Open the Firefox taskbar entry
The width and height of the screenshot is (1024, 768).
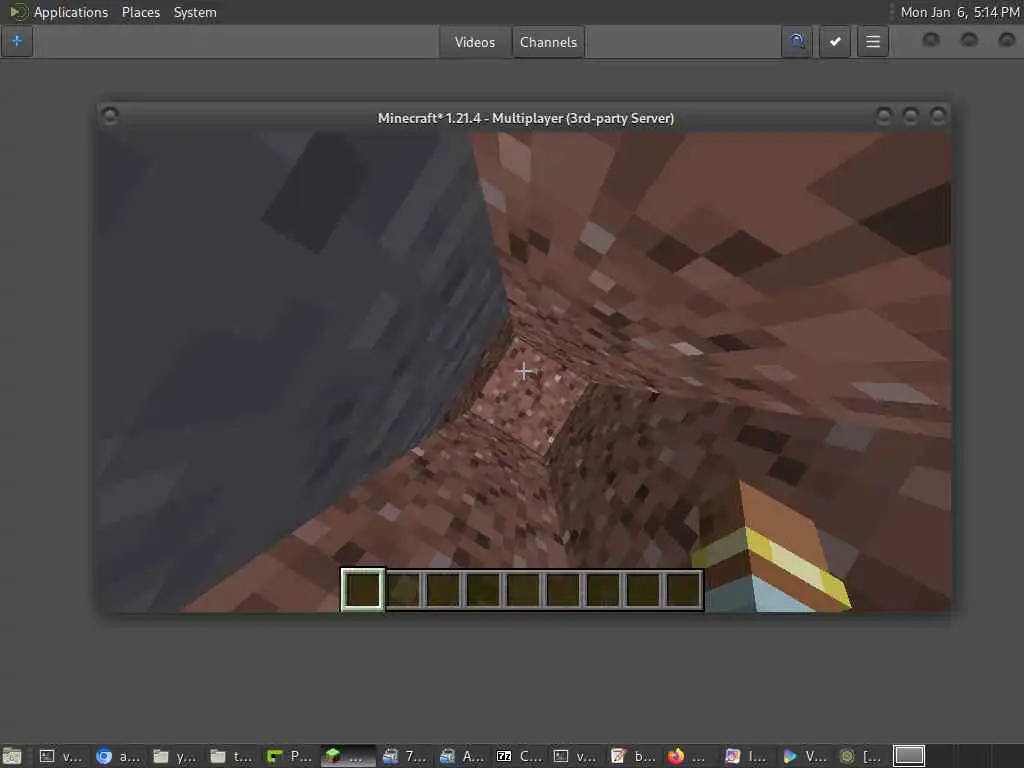click(x=688, y=756)
